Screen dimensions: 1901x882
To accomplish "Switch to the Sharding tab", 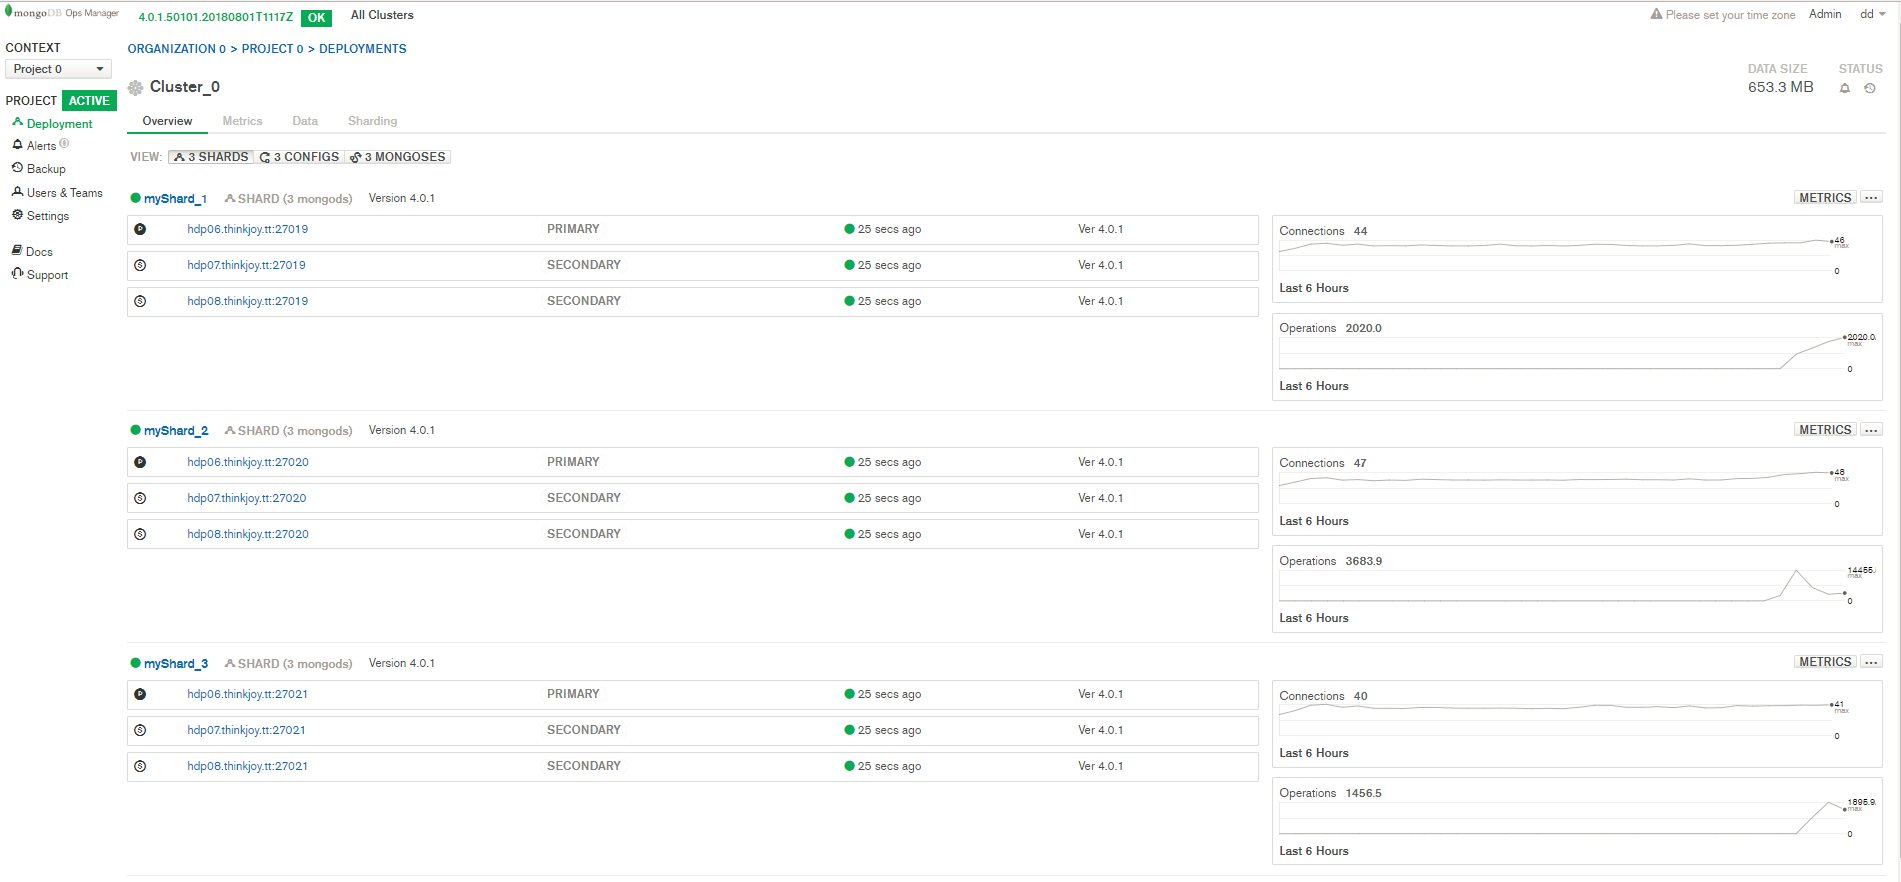I will pyautogui.click(x=372, y=121).
